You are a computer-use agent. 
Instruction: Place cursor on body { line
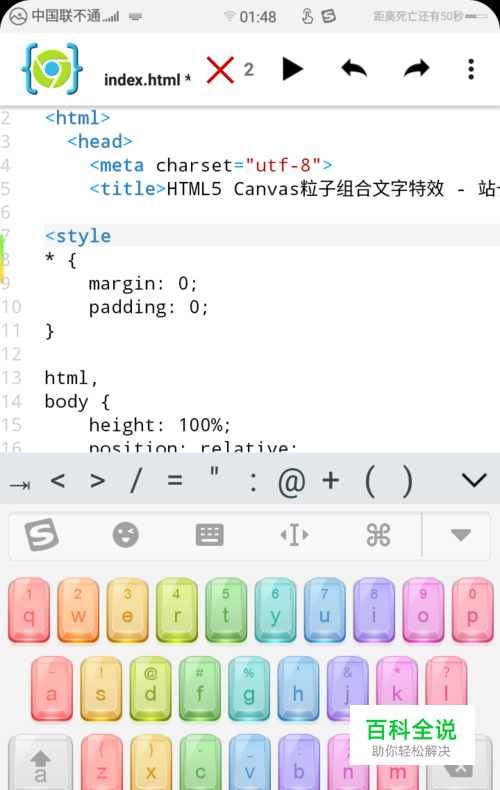[x=77, y=402]
